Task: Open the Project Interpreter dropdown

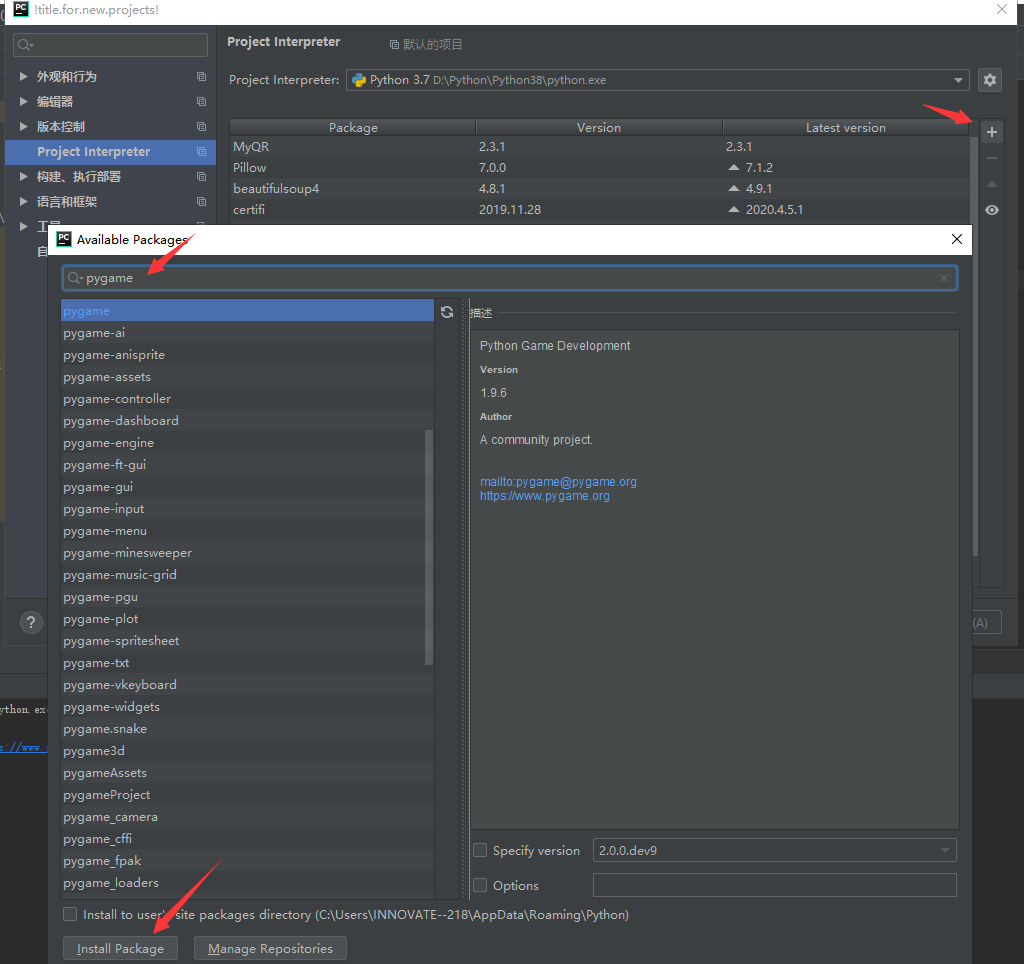Action: coord(657,80)
